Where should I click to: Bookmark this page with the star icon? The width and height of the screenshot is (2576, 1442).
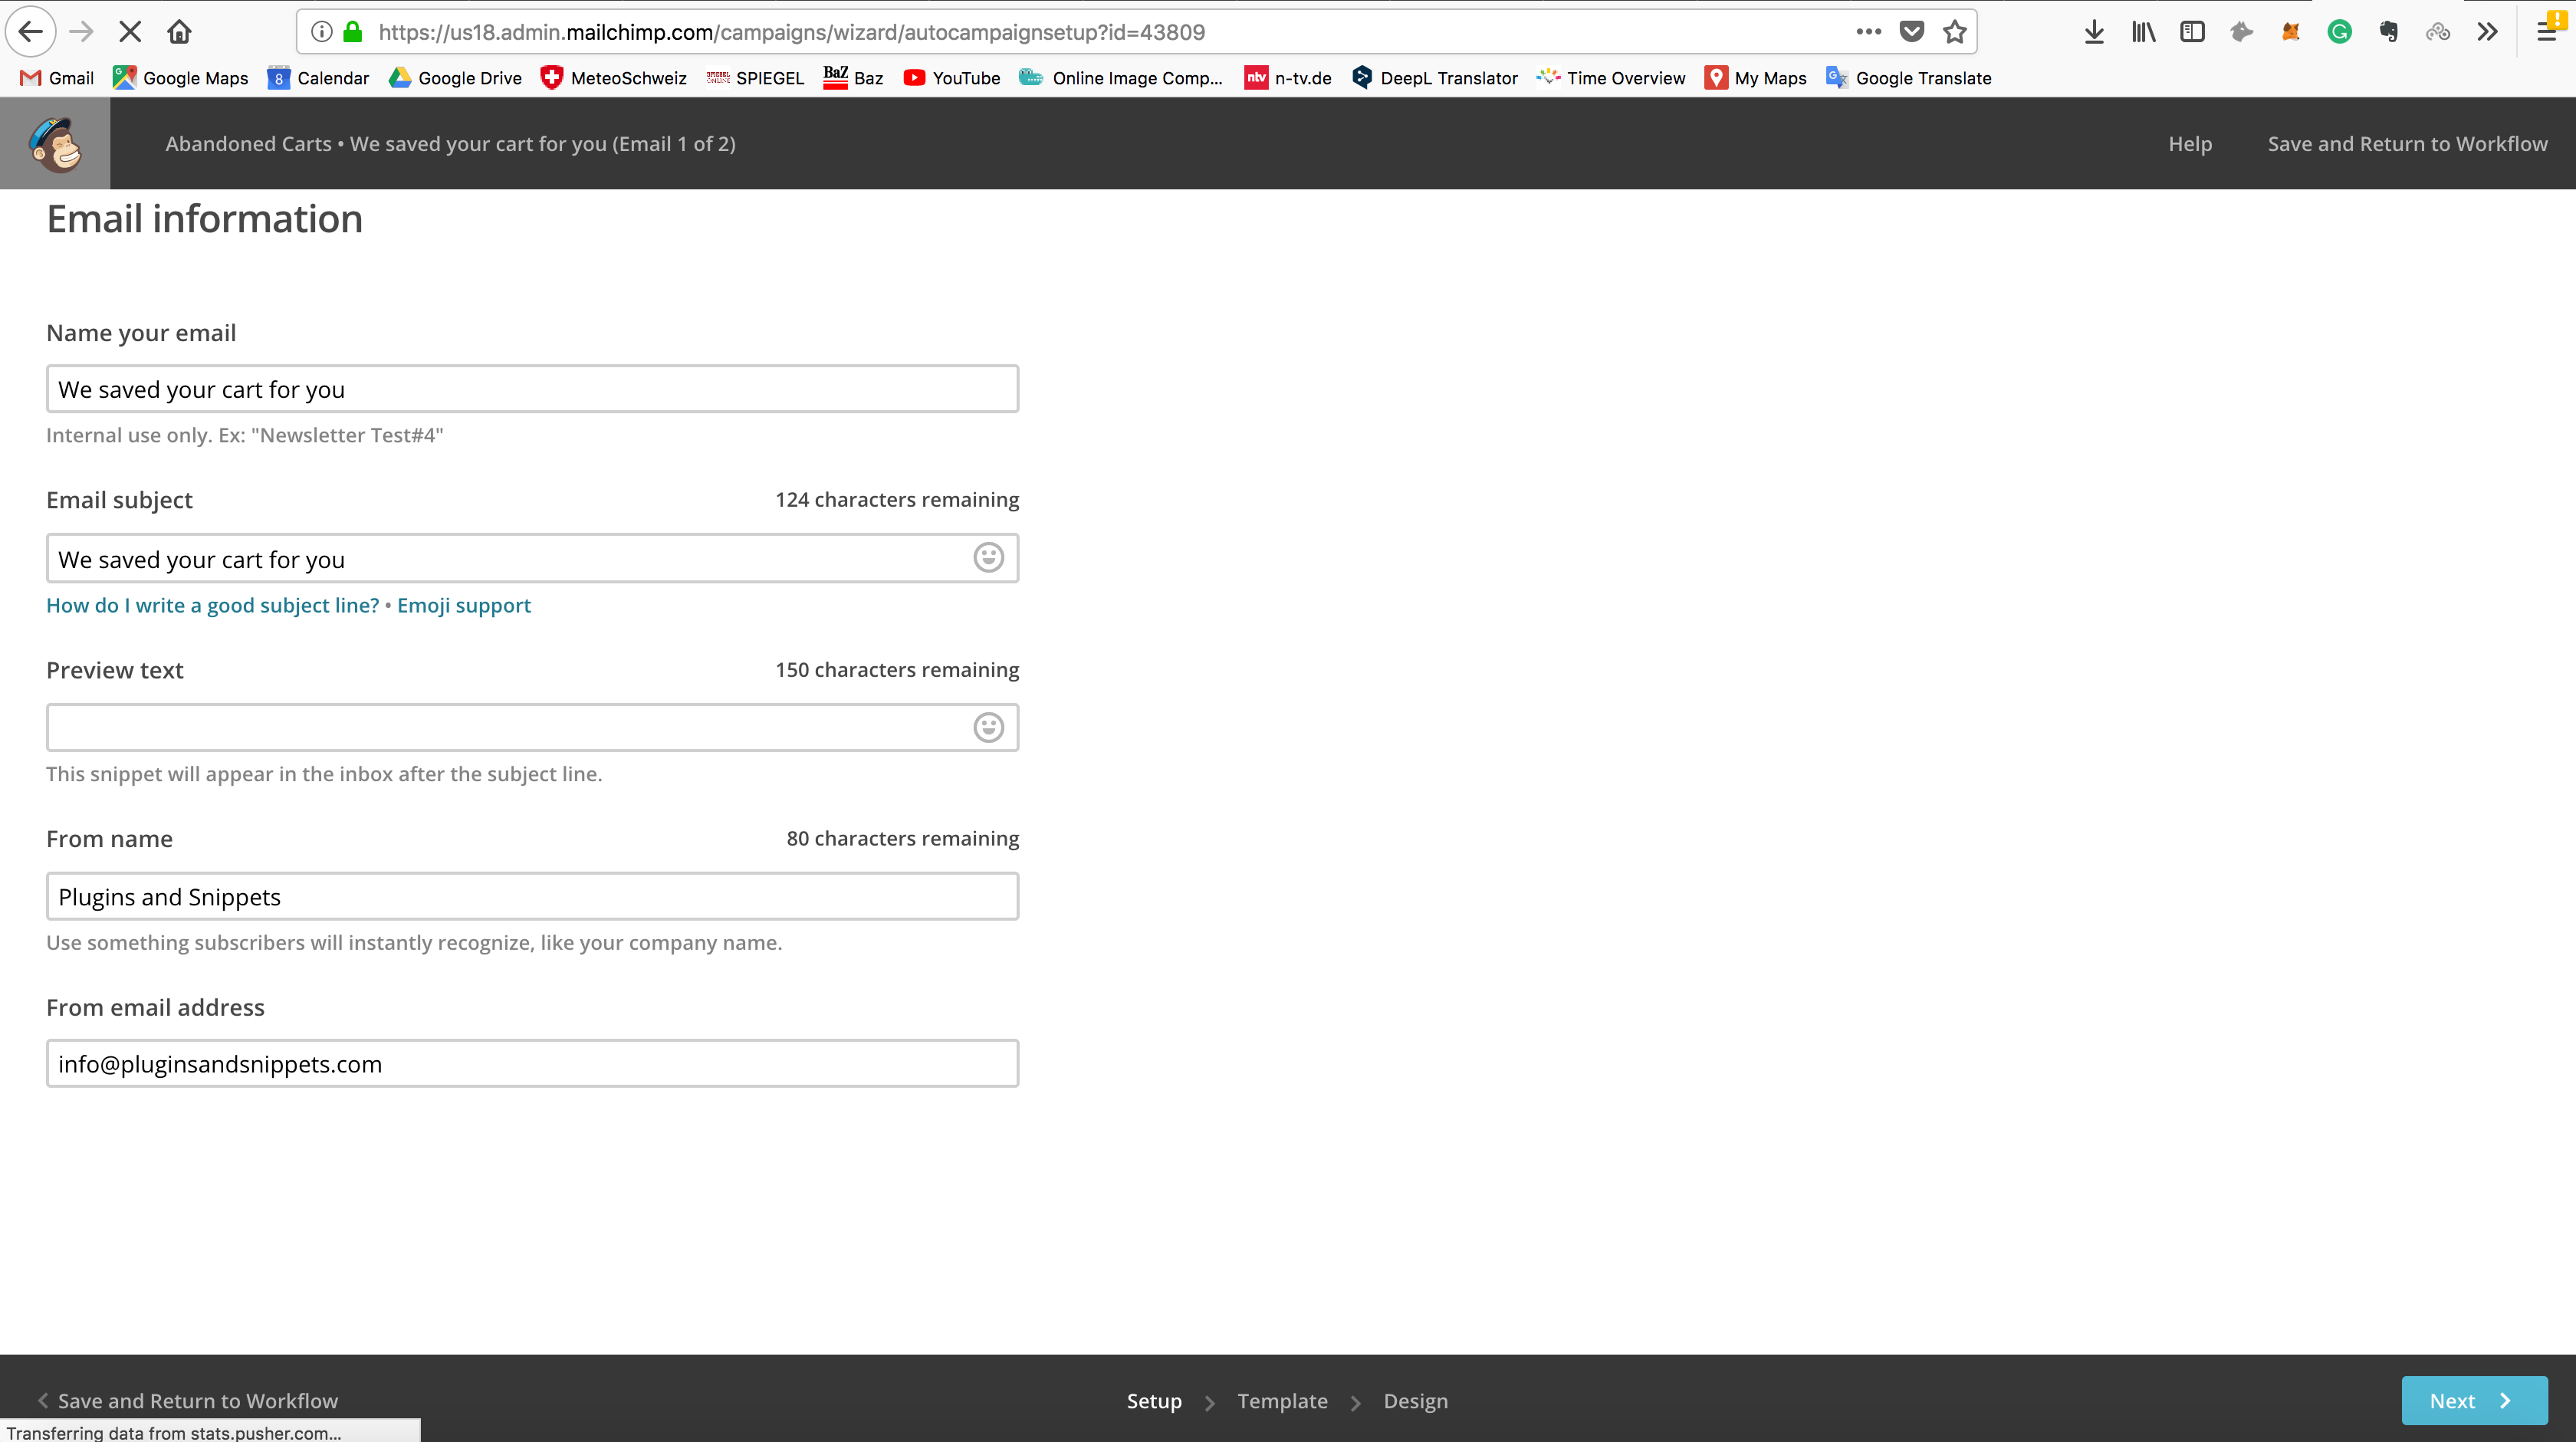(1954, 32)
